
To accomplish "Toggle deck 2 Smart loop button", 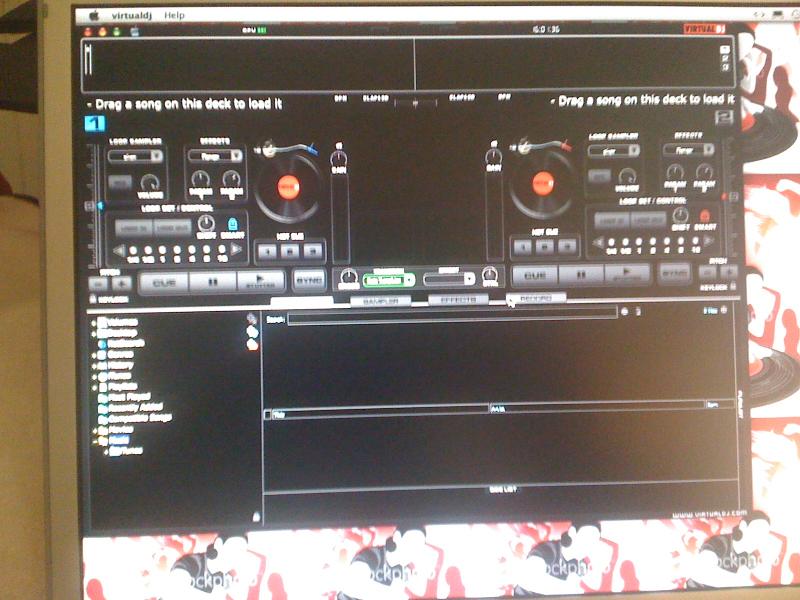I will (x=705, y=215).
